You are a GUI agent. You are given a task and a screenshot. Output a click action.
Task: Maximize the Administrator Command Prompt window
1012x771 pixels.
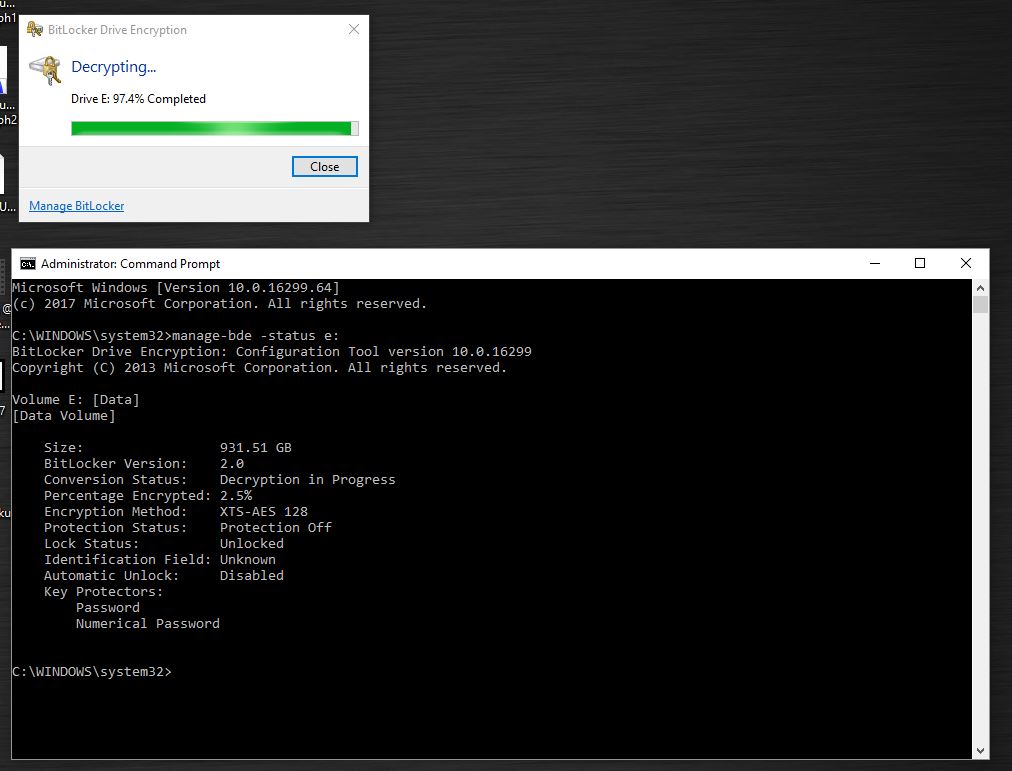coord(920,263)
